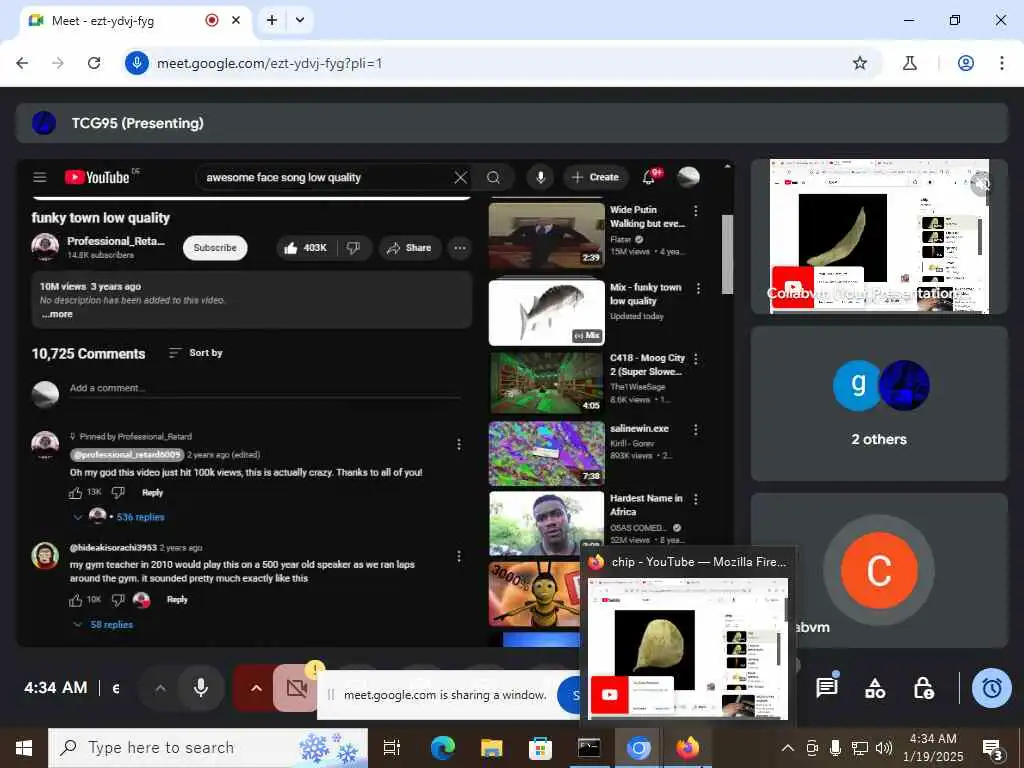Open the tab search dropdown
Screen dimensions: 1024x768
[300, 20]
